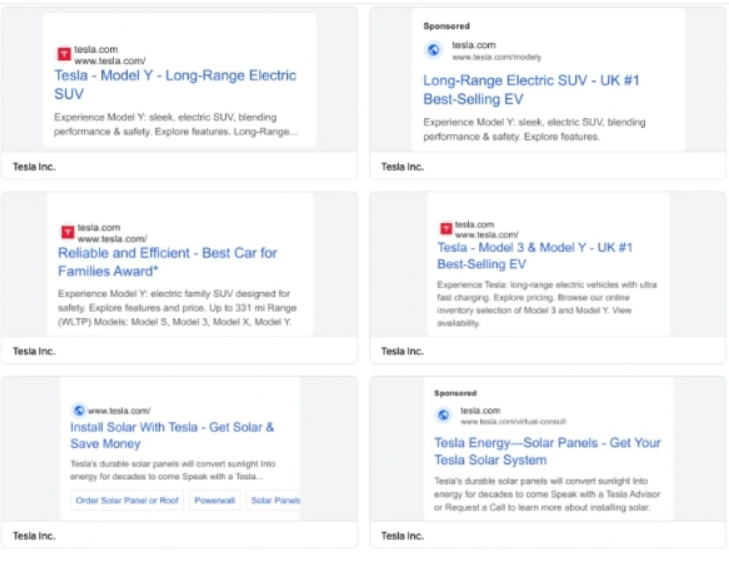
Task: Click globe icon in 'Tesla Energy—Solar Panels' ad
Action: coord(444,415)
